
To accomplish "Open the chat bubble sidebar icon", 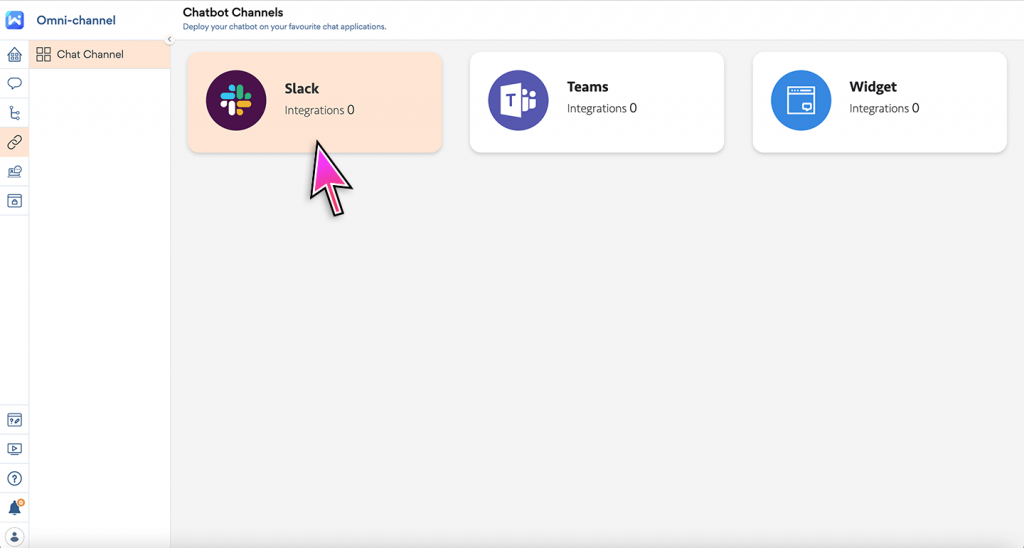I will [14, 84].
